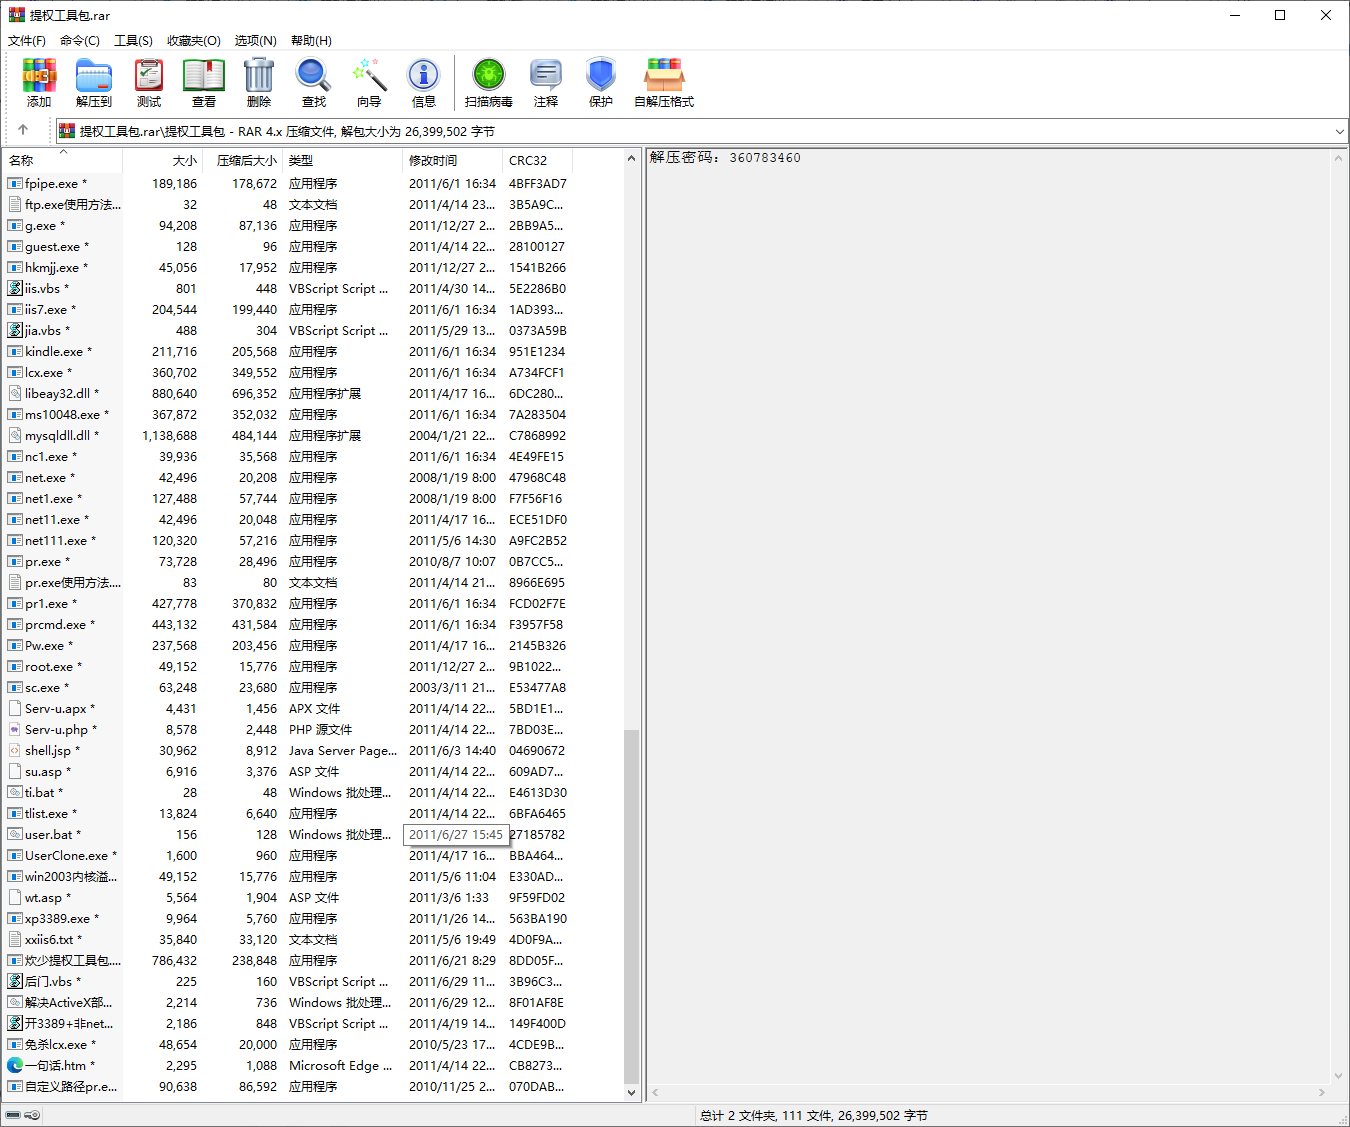
Task: Go up one folder level arrow
Action: (x=23, y=130)
